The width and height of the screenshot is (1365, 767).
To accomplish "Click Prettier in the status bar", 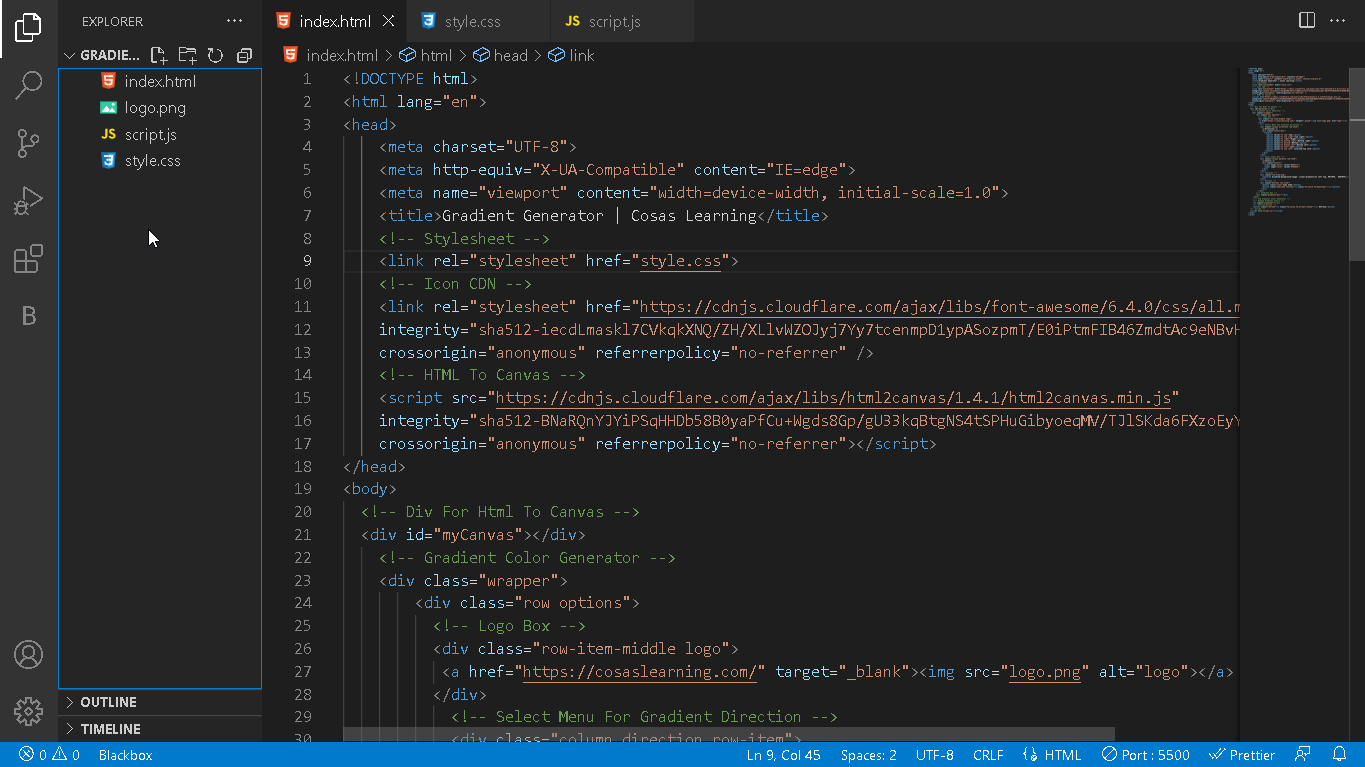I will coord(1242,755).
